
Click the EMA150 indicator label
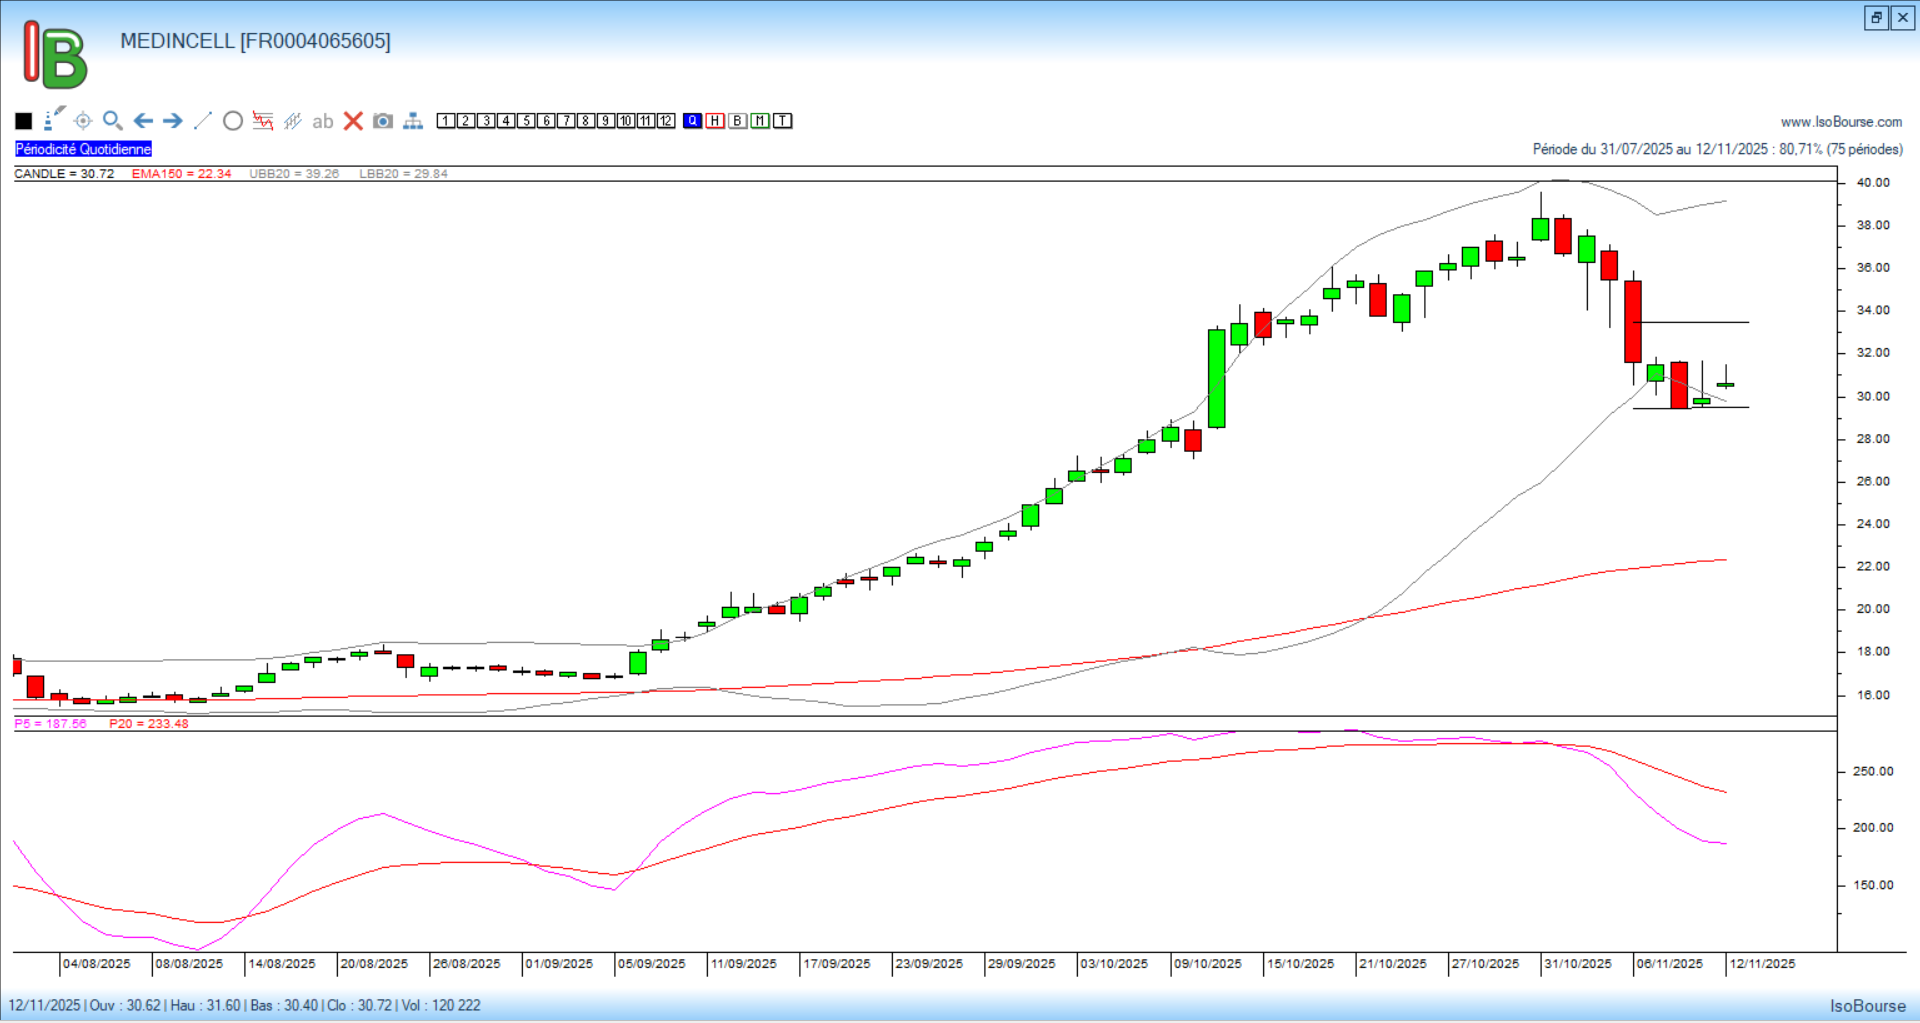click(x=181, y=174)
